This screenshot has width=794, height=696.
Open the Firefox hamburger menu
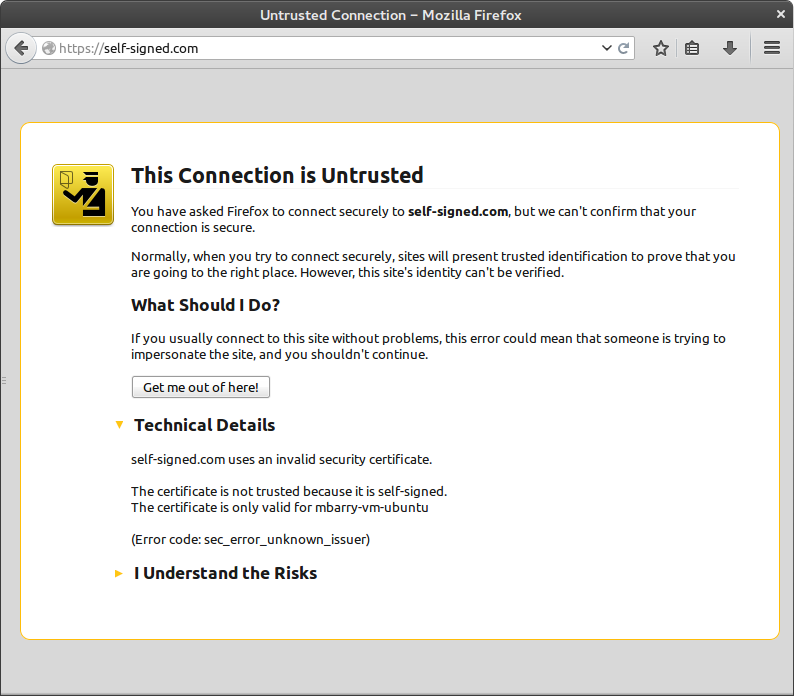772,48
